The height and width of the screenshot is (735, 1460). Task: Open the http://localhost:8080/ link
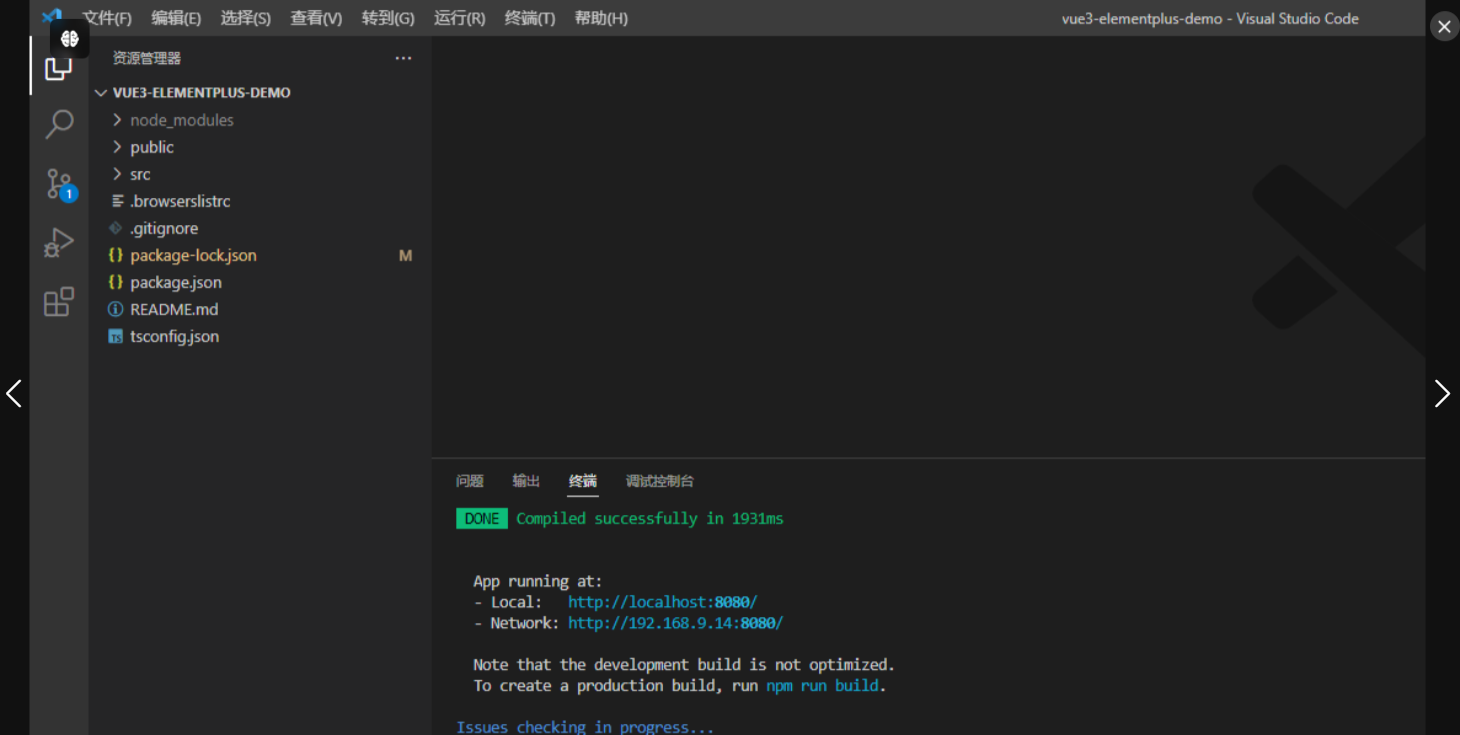[663, 602]
